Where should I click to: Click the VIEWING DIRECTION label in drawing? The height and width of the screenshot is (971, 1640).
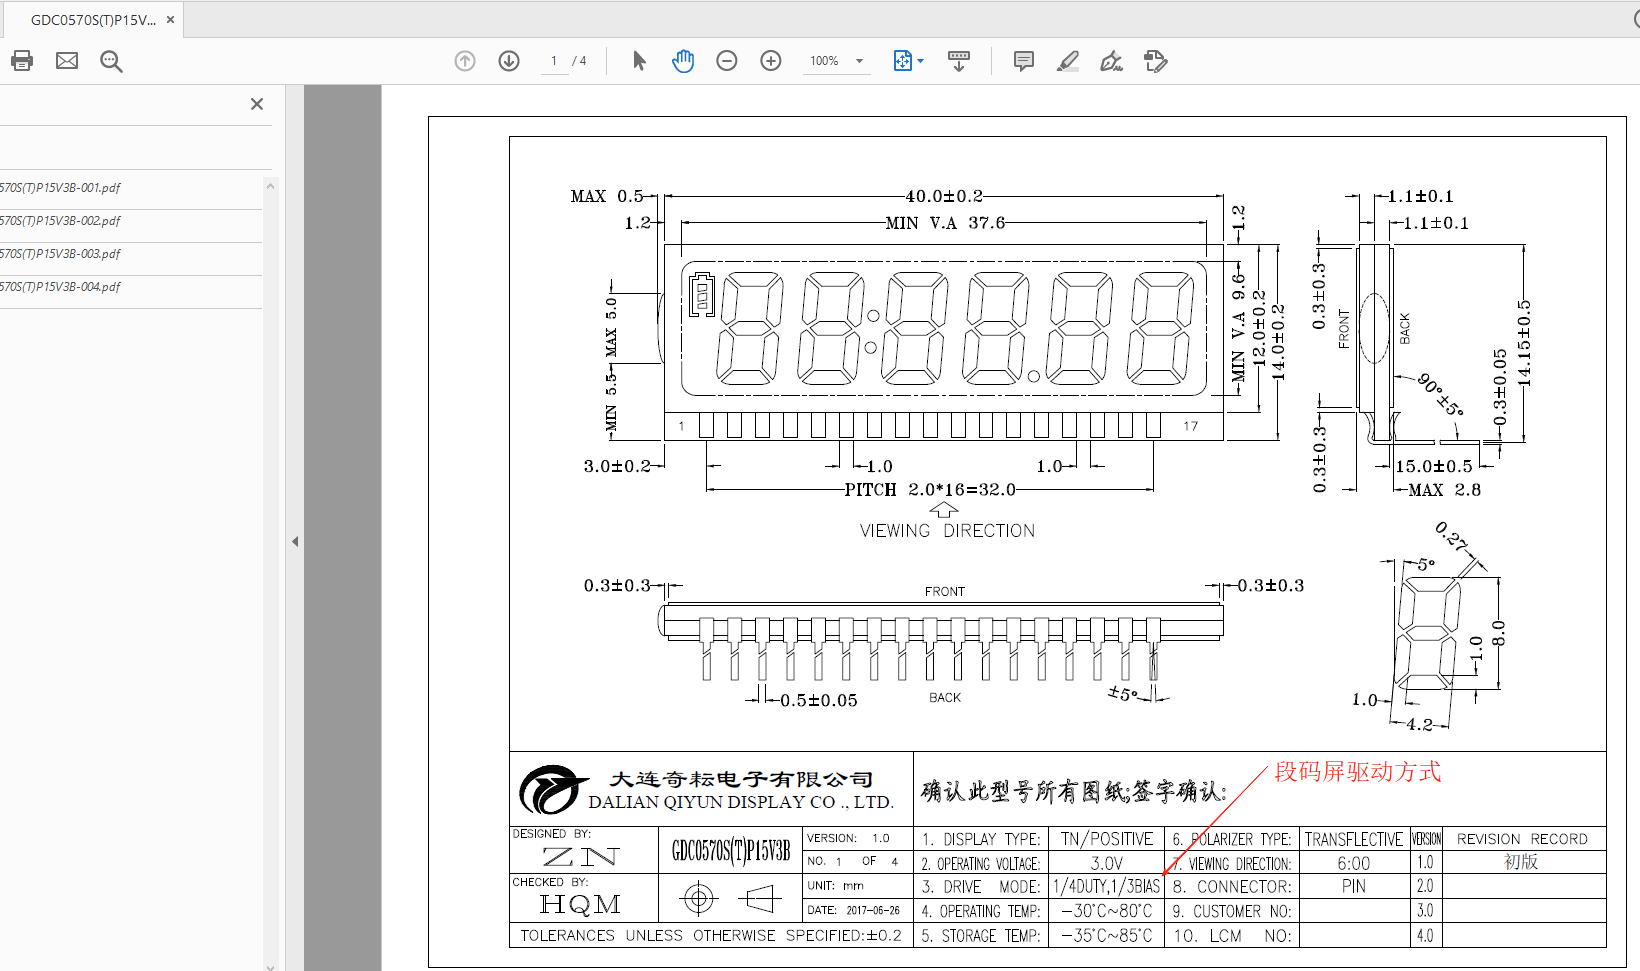pyautogui.click(x=948, y=531)
